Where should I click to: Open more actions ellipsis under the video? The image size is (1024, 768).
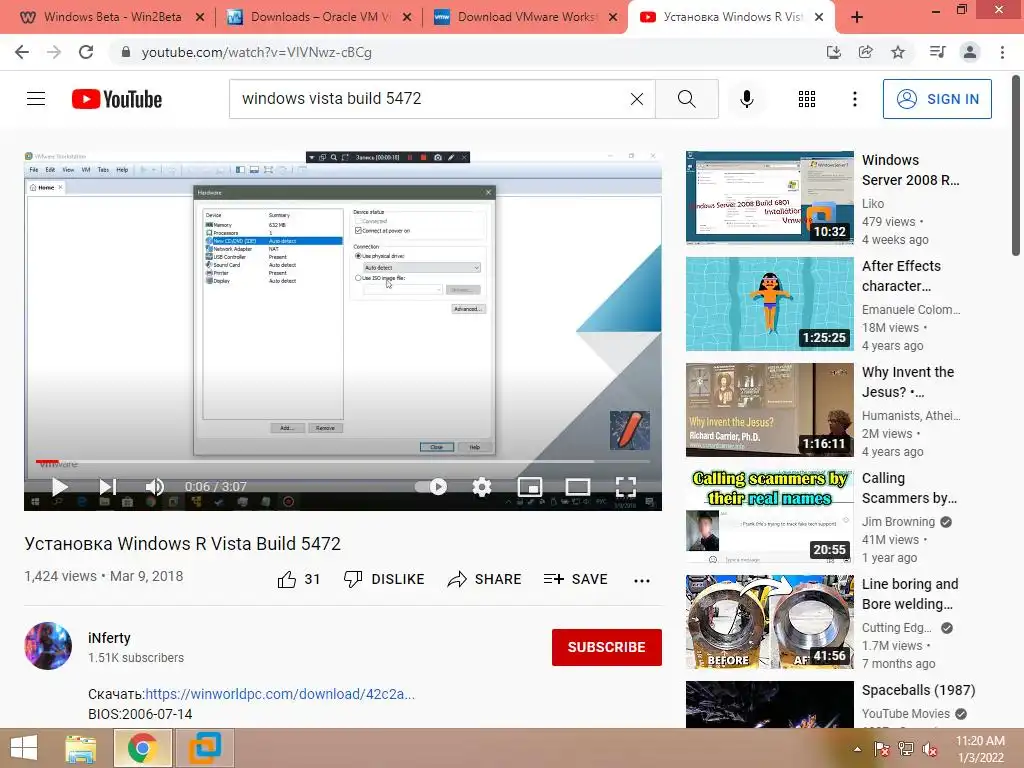642,581
